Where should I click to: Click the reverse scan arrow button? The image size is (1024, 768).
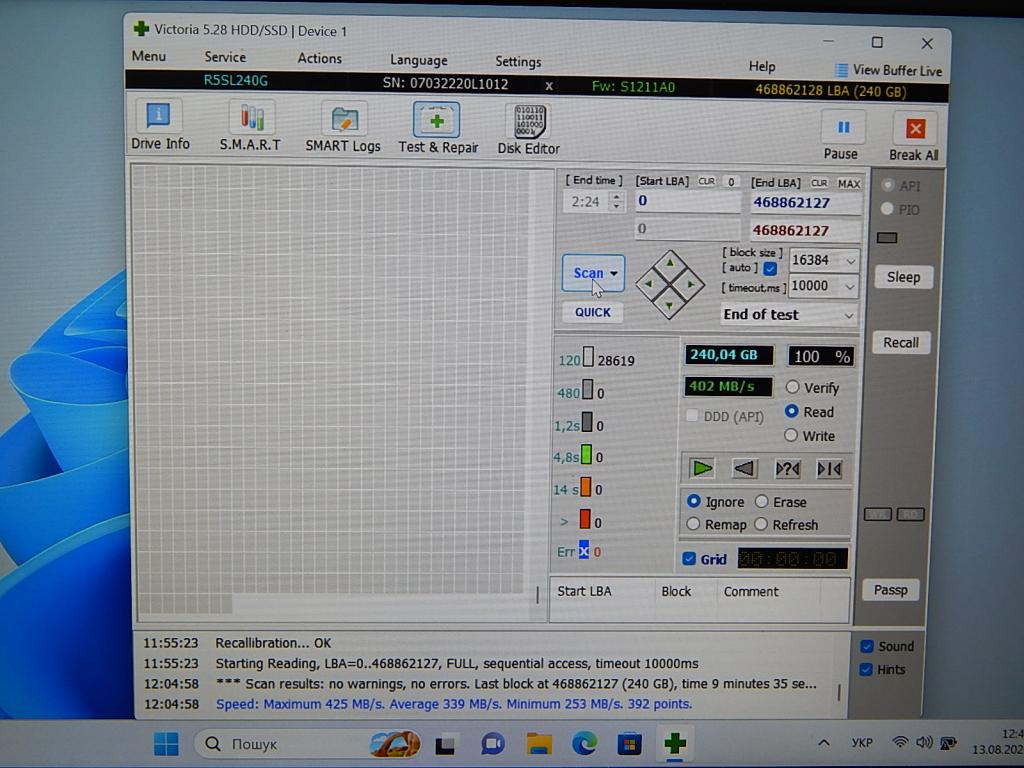click(x=744, y=468)
